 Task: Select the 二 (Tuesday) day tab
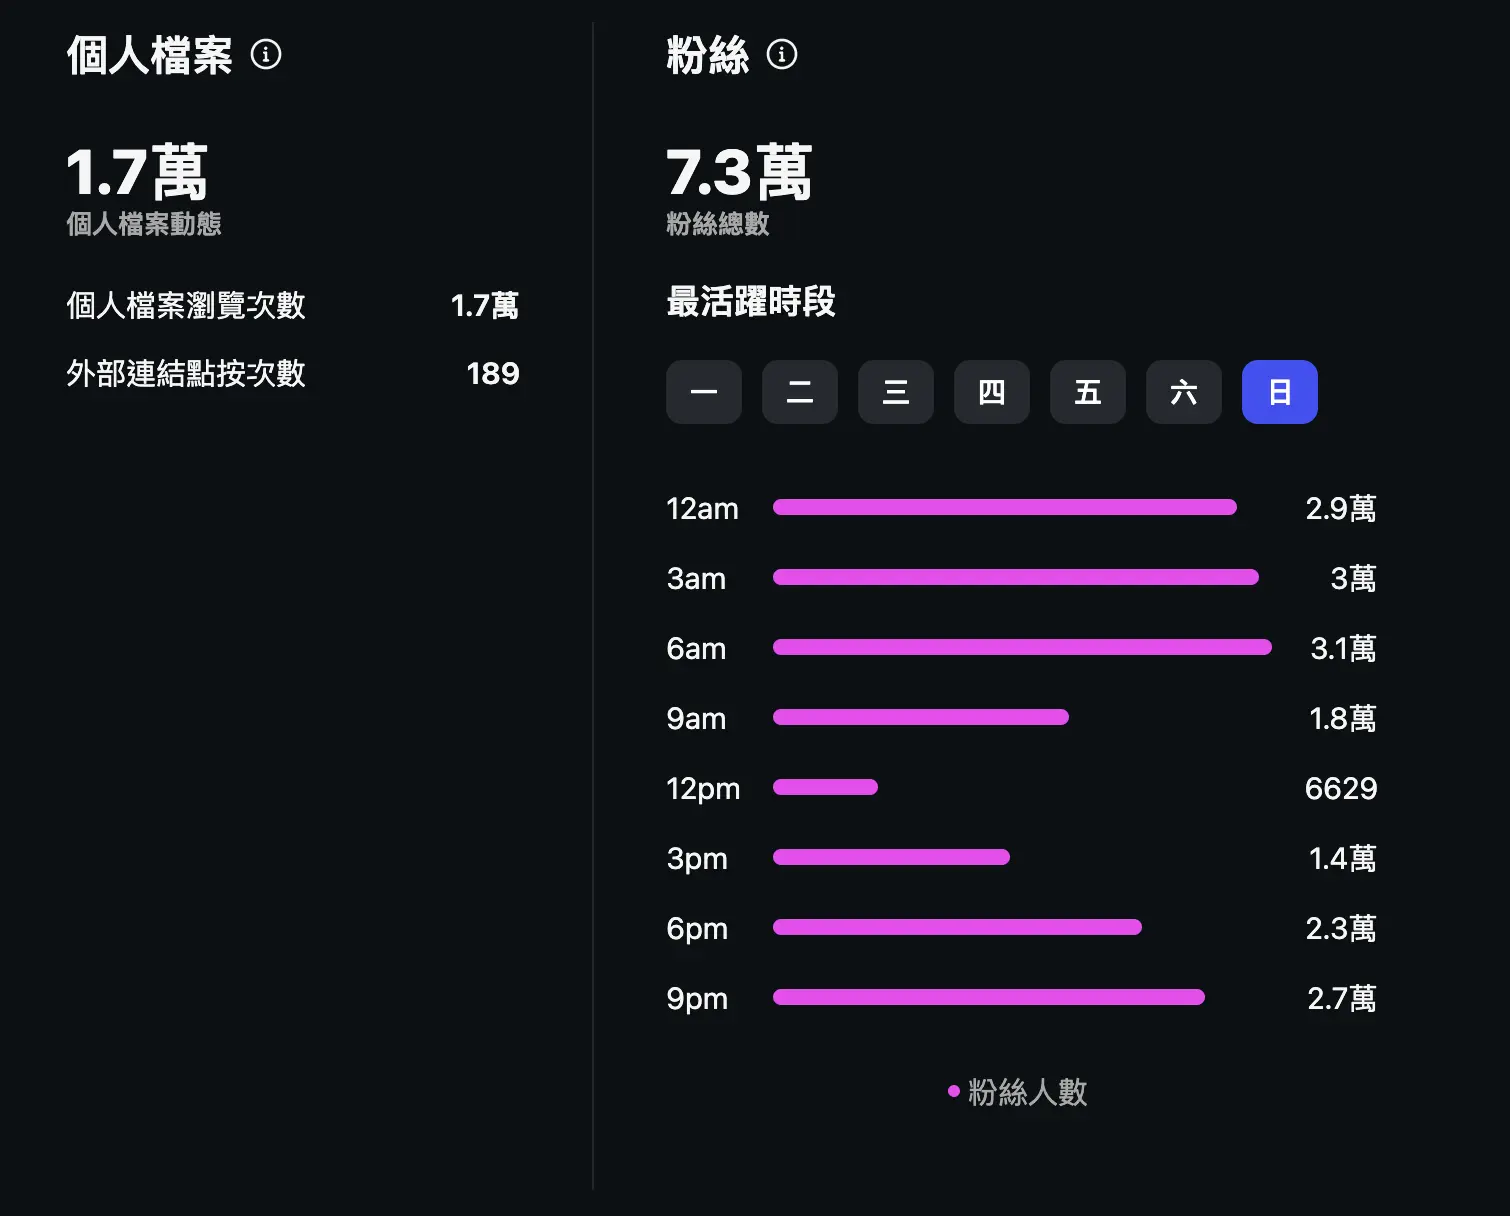800,392
